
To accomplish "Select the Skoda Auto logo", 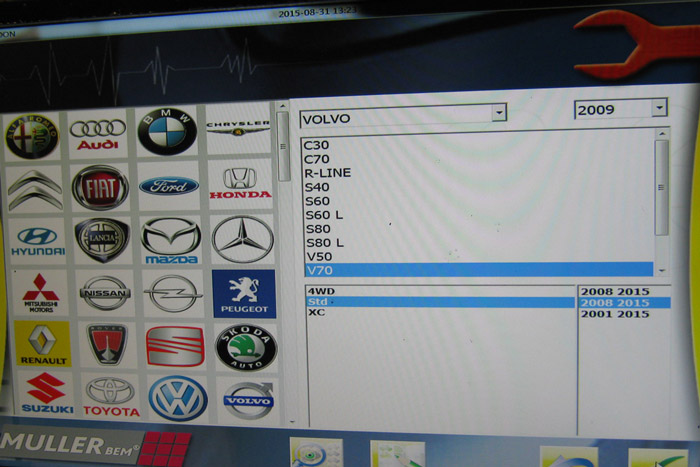I will [x=246, y=347].
